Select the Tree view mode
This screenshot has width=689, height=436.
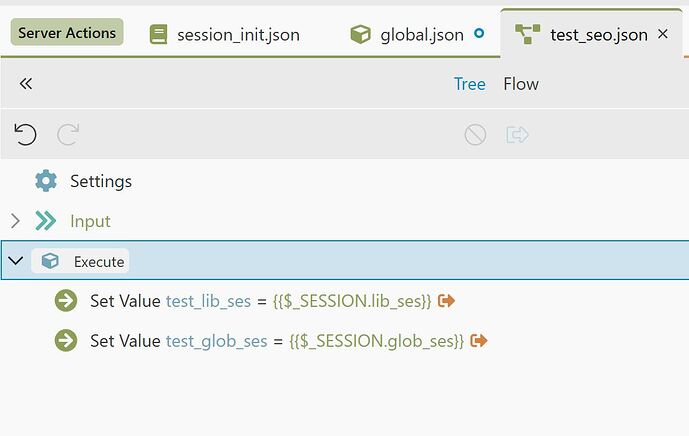click(x=469, y=84)
